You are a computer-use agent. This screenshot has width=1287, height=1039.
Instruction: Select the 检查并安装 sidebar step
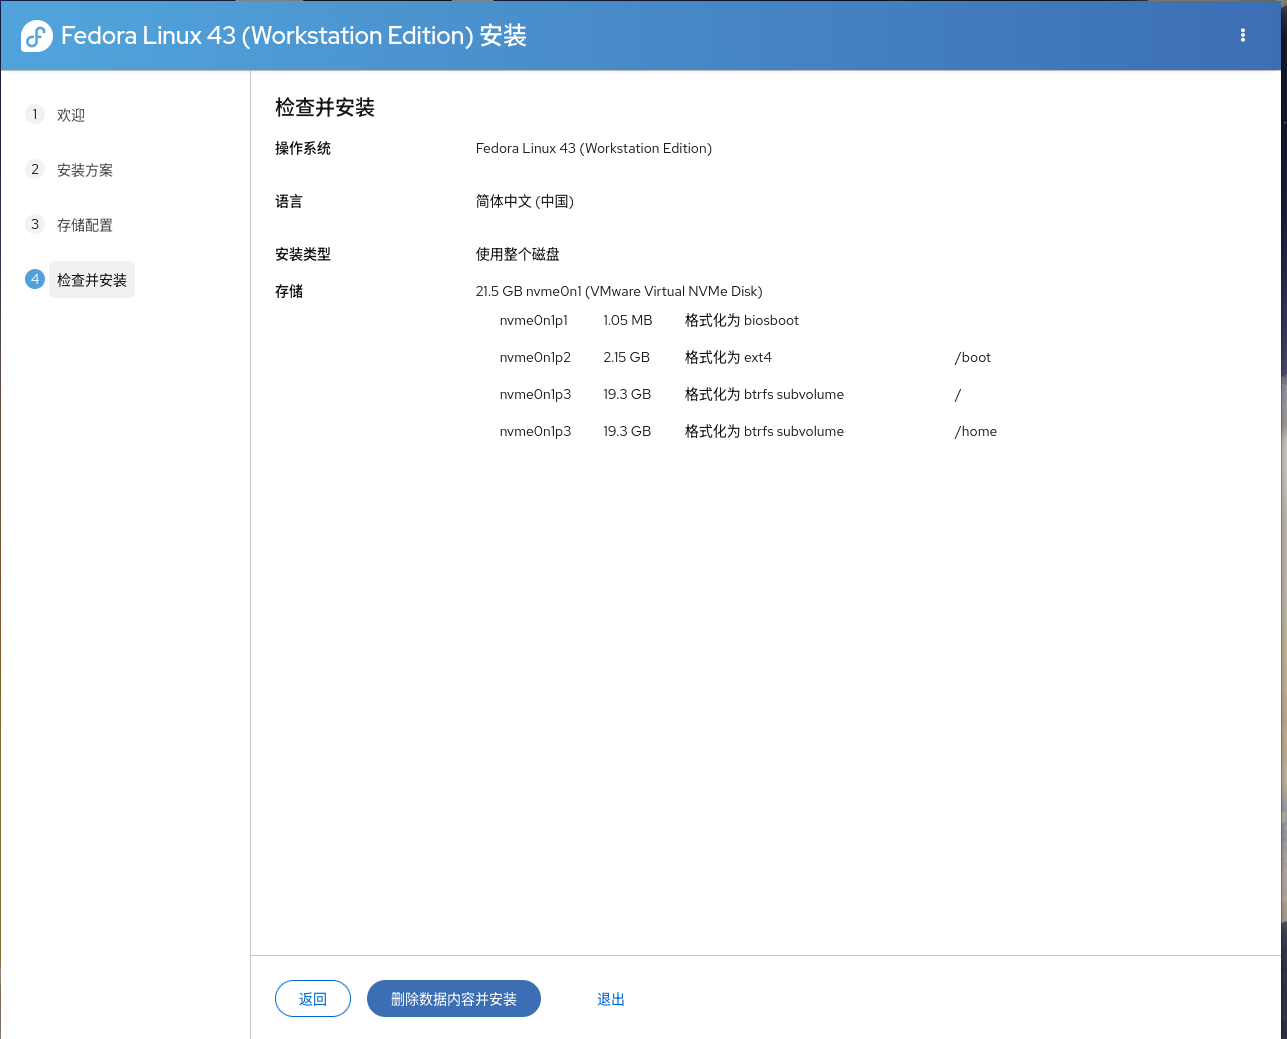91,280
